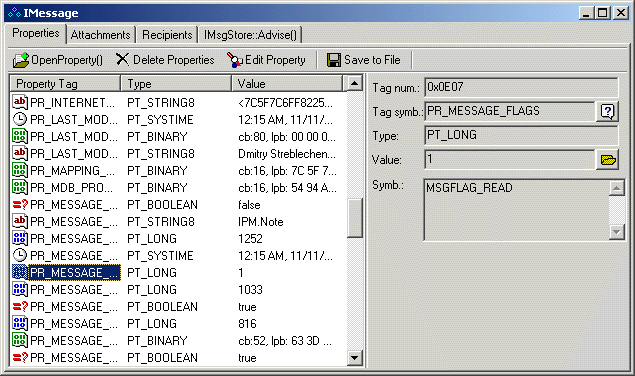
Task: Click the long icon of the 1252 row
Action: [x=20, y=238]
